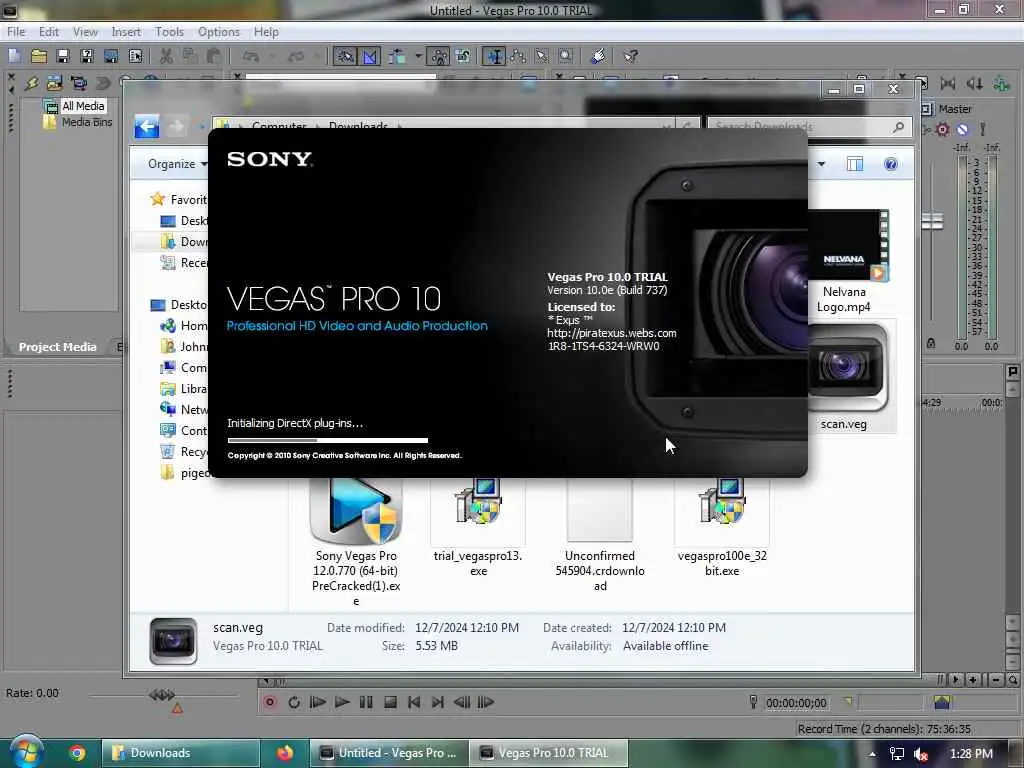Click the Stop button in transport bar
1024x768 pixels.
pyautogui.click(x=391, y=703)
